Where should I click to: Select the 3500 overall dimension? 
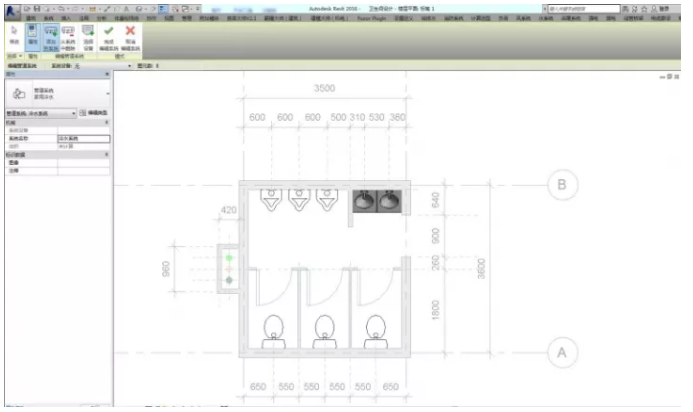(x=324, y=88)
